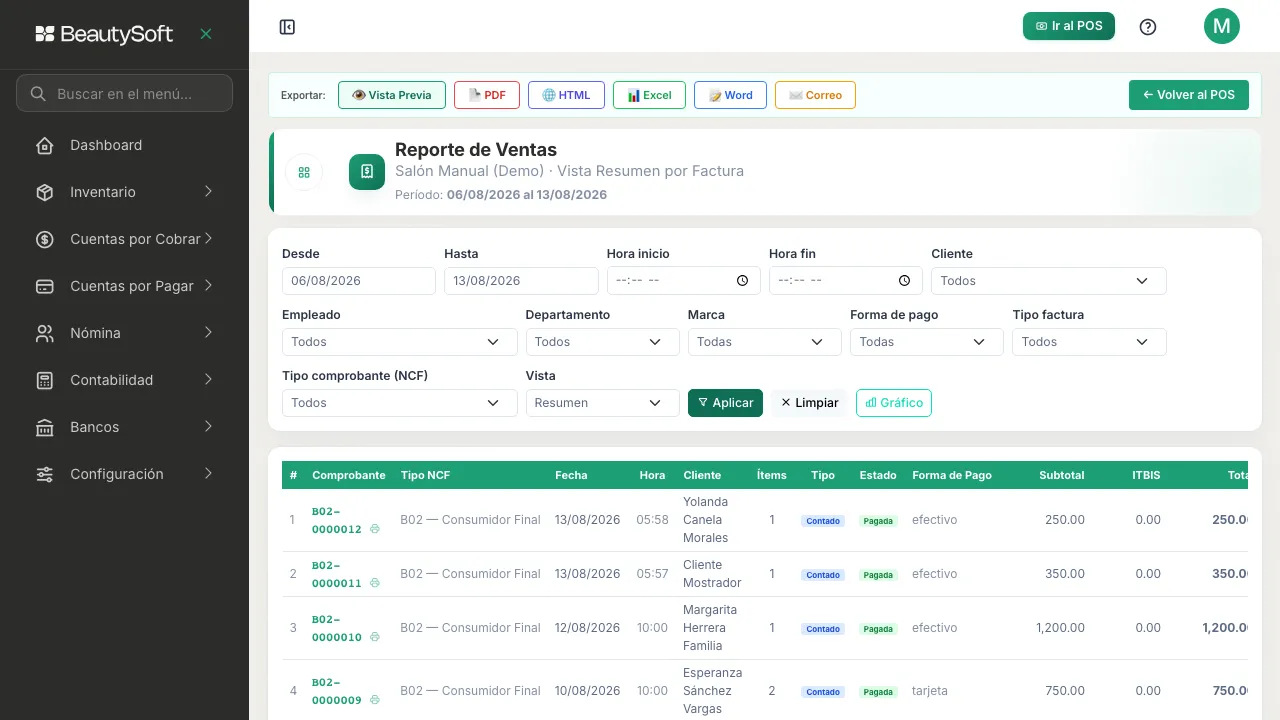
Task: Expand the Configuración submenu chevron
Action: [x=208, y=473]
